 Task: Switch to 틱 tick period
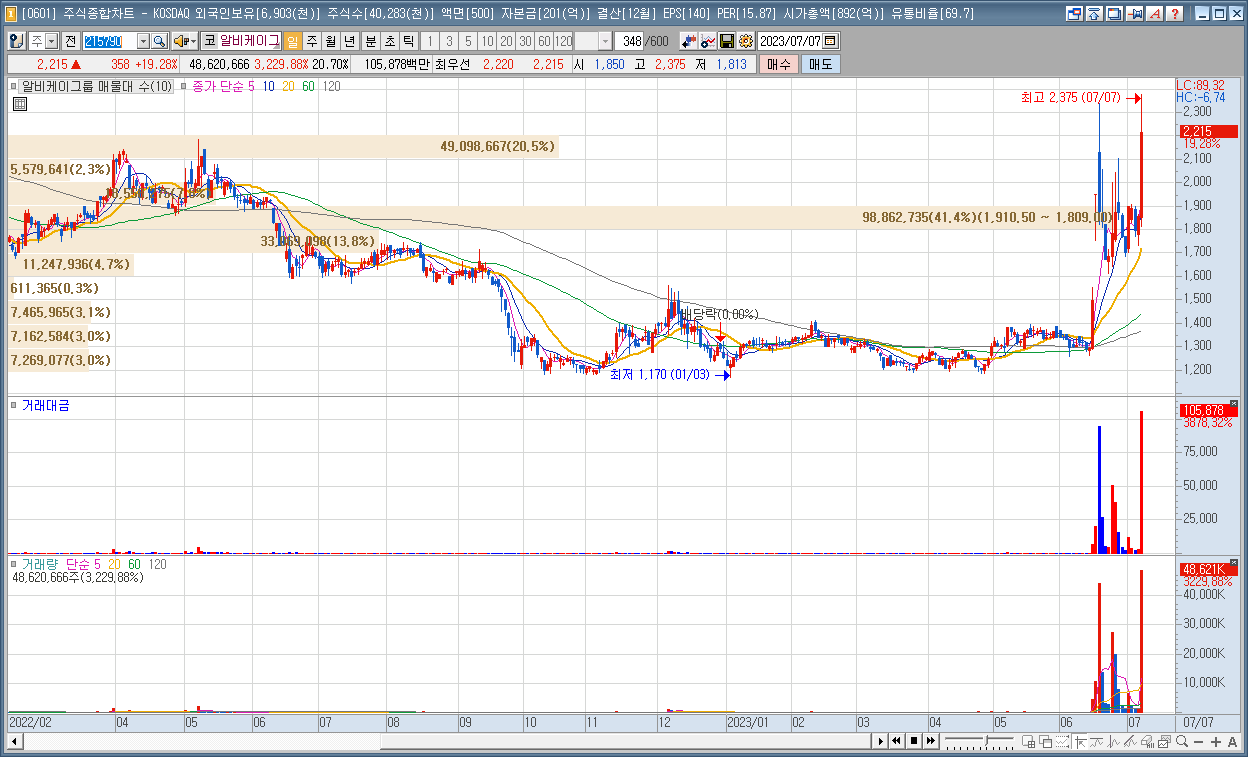pos(408,41)
